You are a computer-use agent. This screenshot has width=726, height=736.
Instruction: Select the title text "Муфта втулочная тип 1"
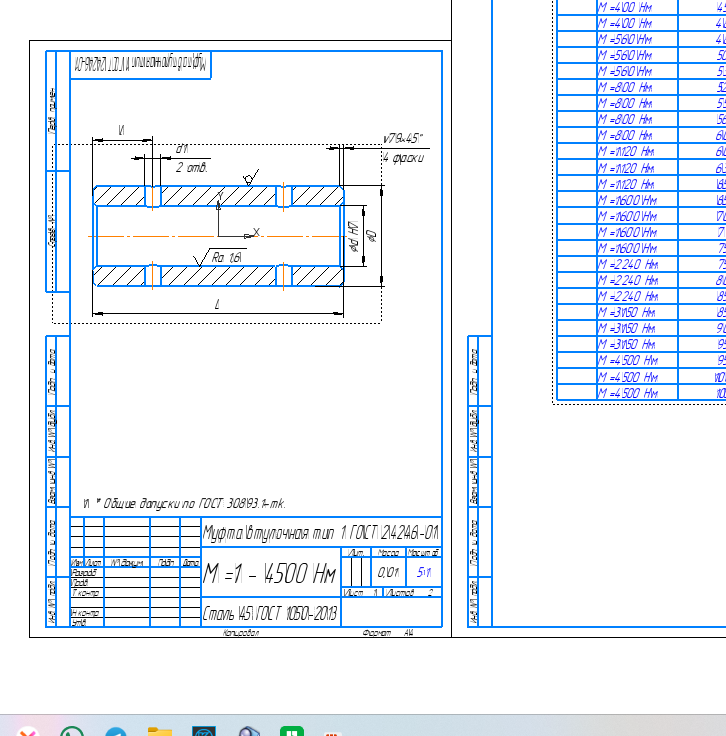tap(320, 531)
